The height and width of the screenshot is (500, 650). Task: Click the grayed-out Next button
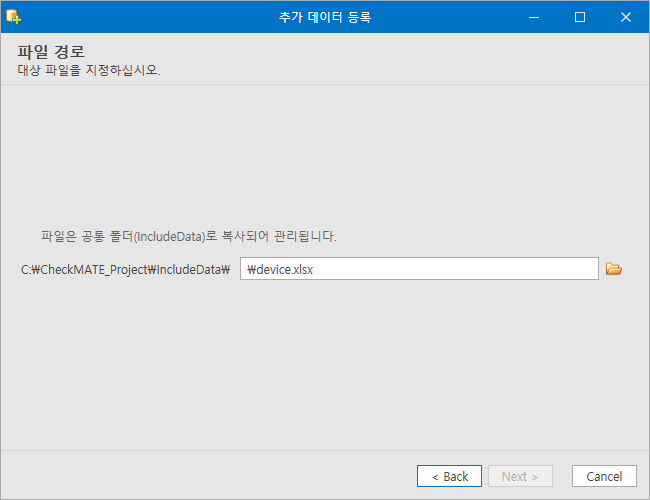[x=520, y=476]
